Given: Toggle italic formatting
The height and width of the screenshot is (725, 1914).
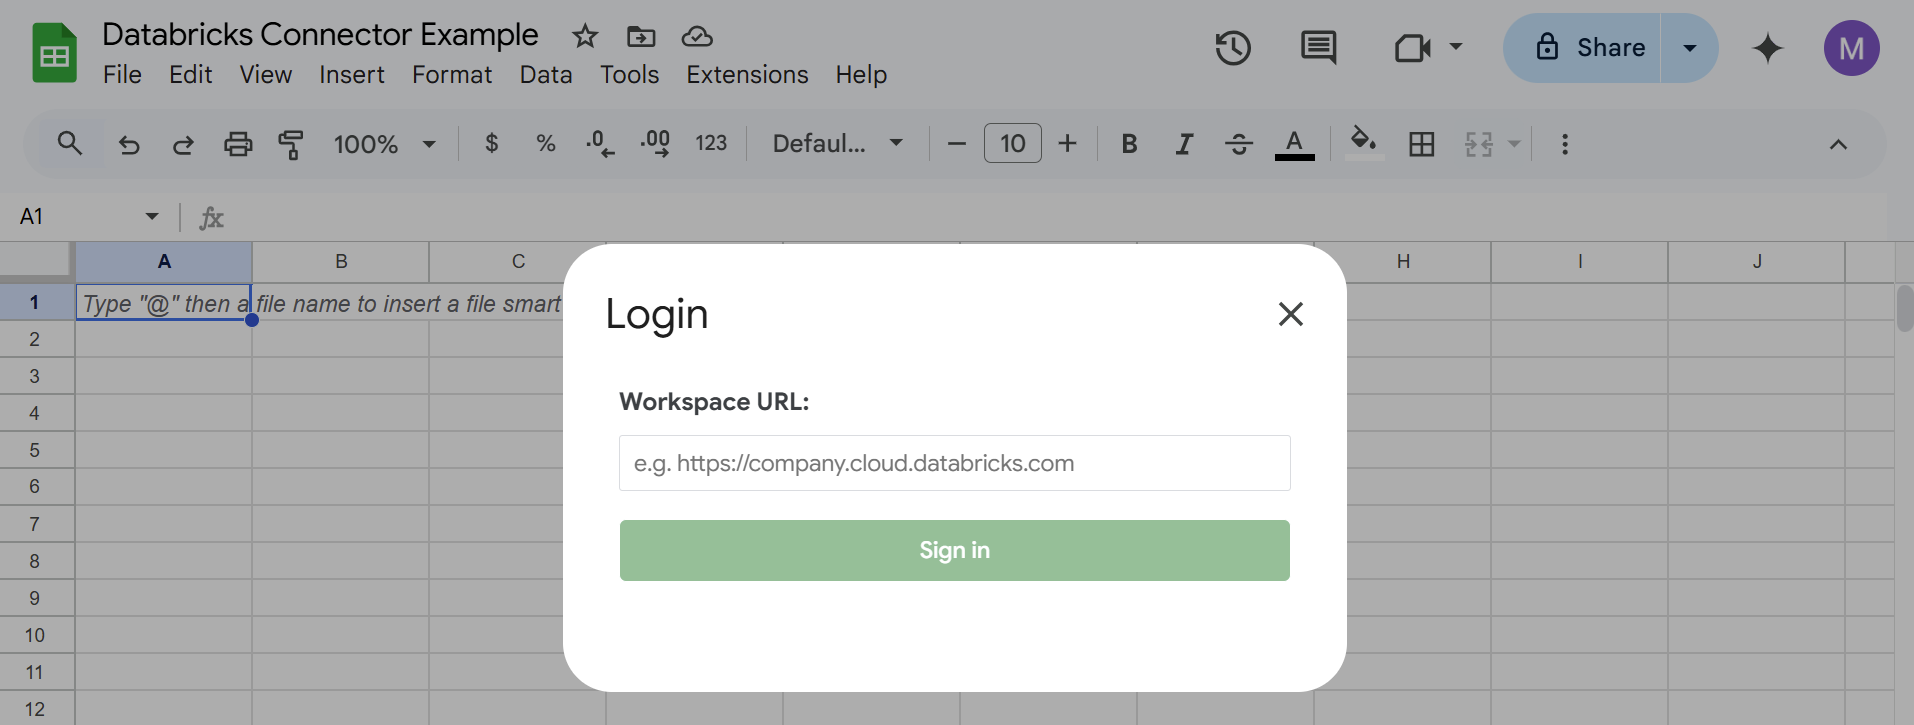Looking at the screenshot, I should 1184,144.
